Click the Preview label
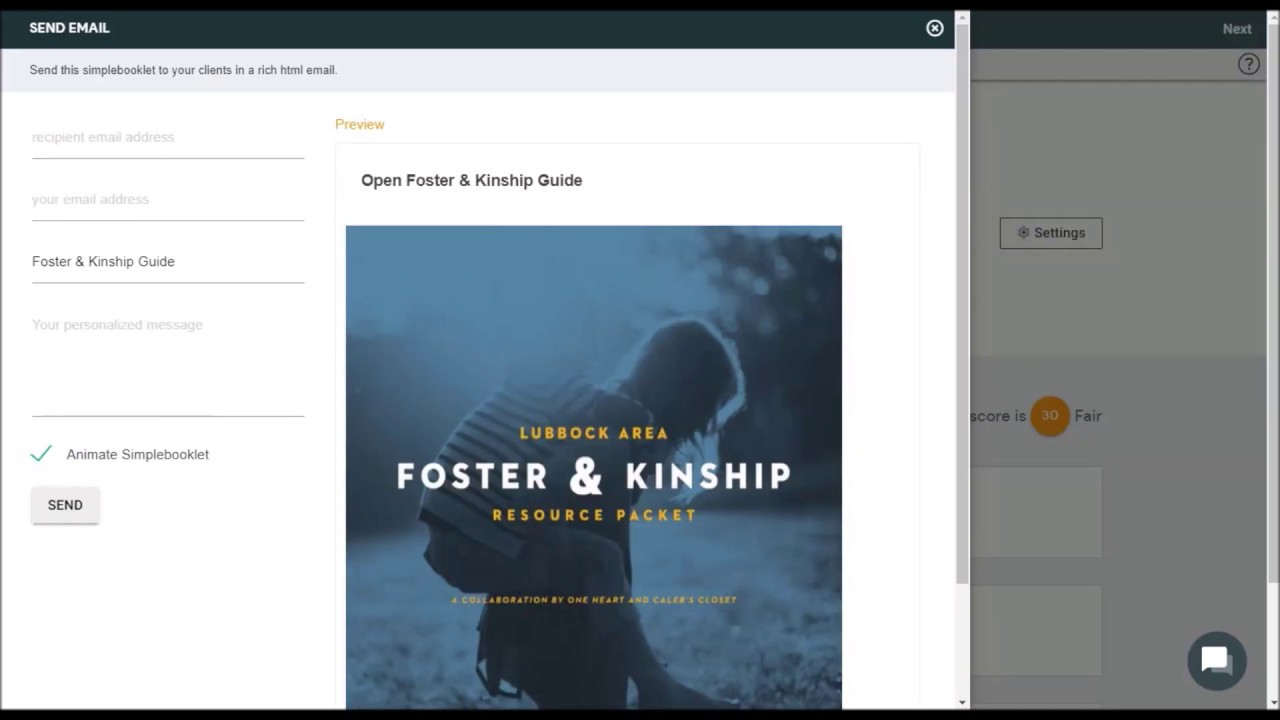Image resolution: width=1280 pixels, height=720 pixels. (x=360, y=124)
